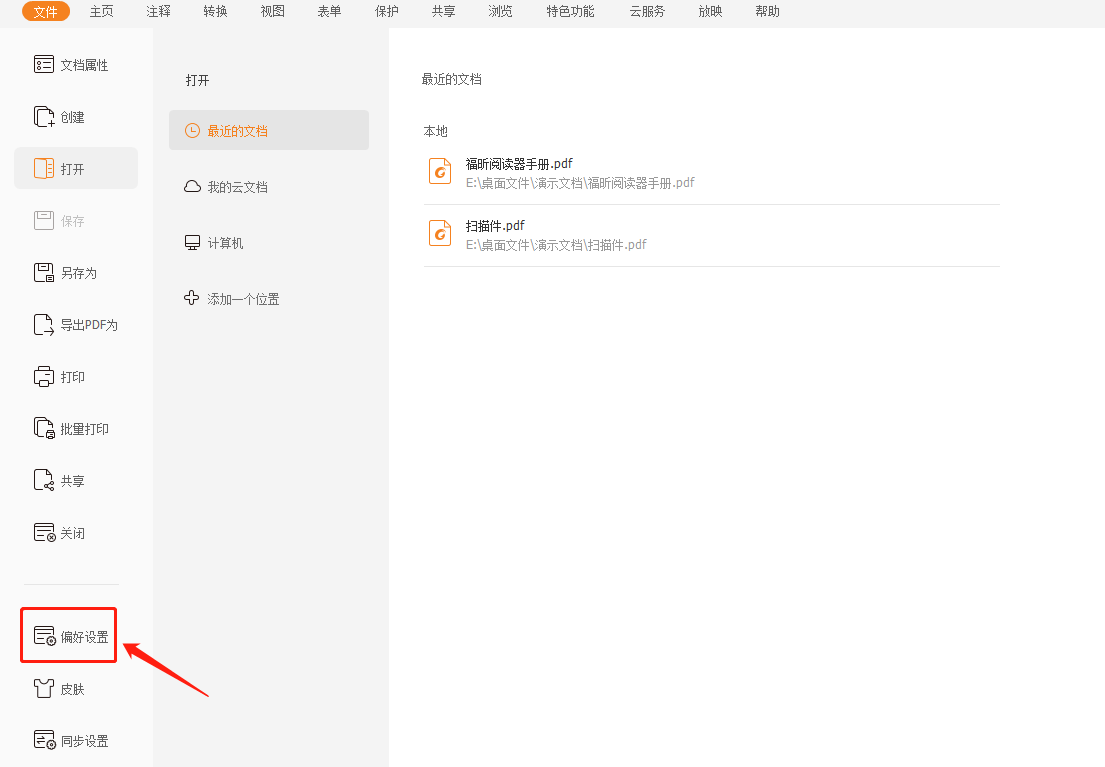Screen dimensions: 1105x767
Task: Click 添加一个位置 to add a location
Action: tap(242, 299)
